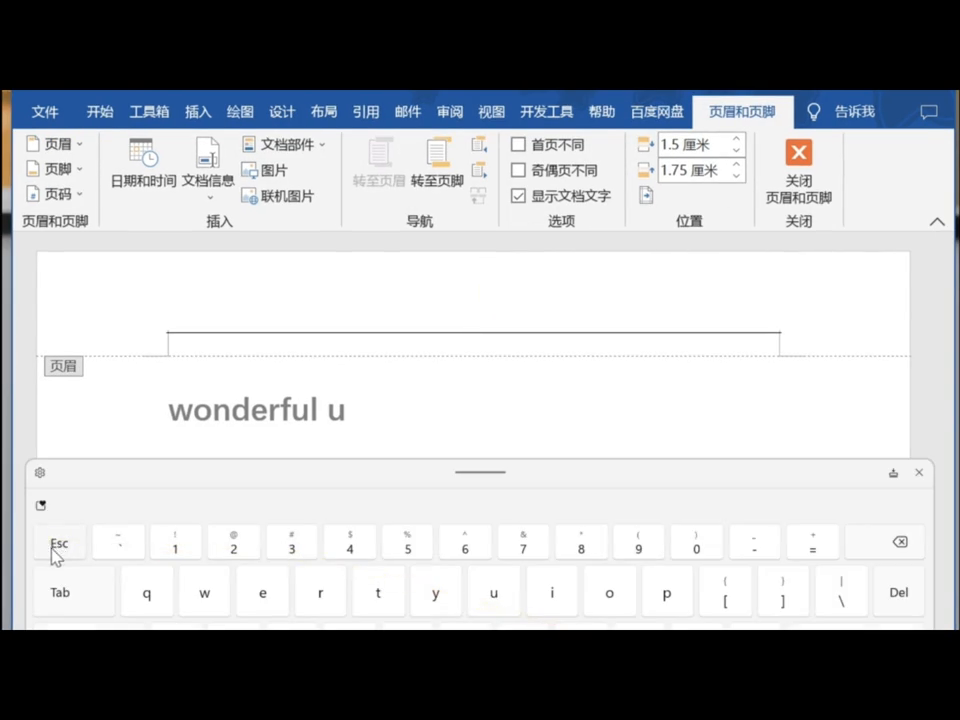Viewport: 960px width, 720px height.
Task: Insert 日期和时间 into header
Action: [143, 163]
